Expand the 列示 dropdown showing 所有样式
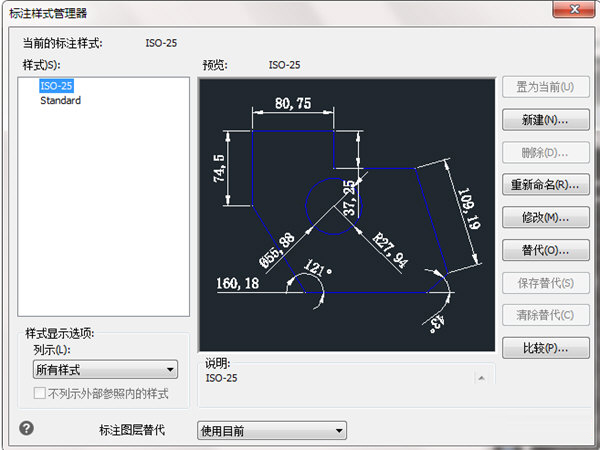This screenshot has width=600, height=450. pos(105,371)
